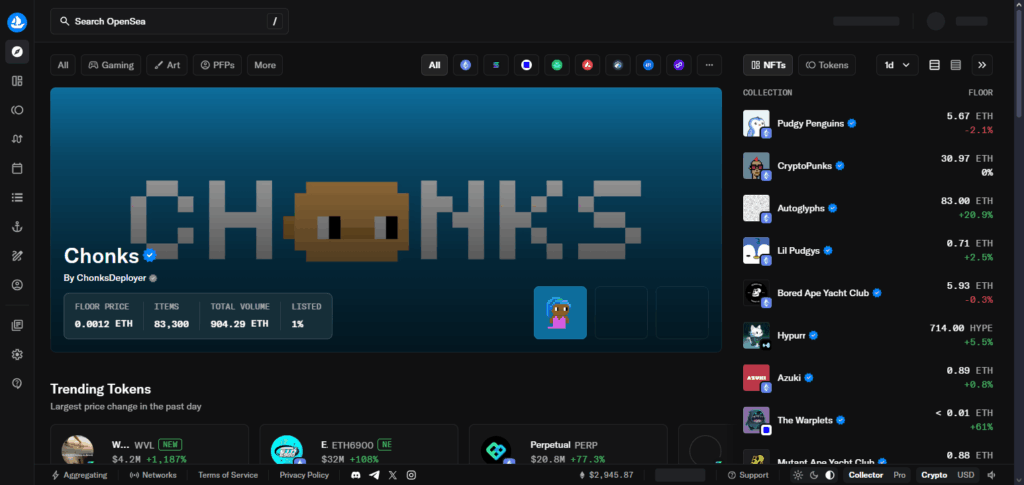Switch currency display to USD
This screenshot has width=1024, height=485.
click(x=965, y=475)
